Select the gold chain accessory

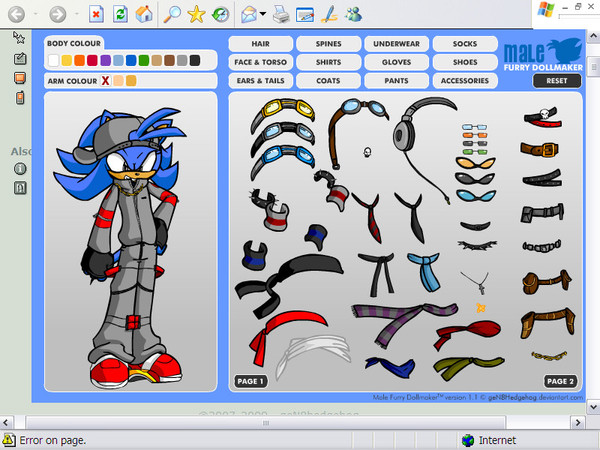coord(549,356)
